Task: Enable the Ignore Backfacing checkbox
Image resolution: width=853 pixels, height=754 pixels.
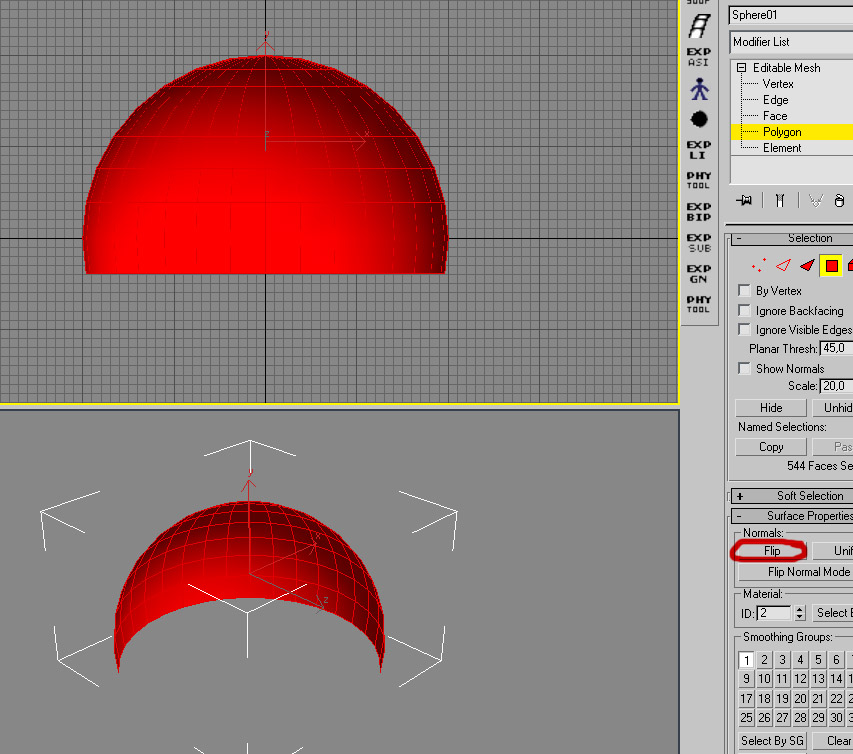Action: pos(744,311)
